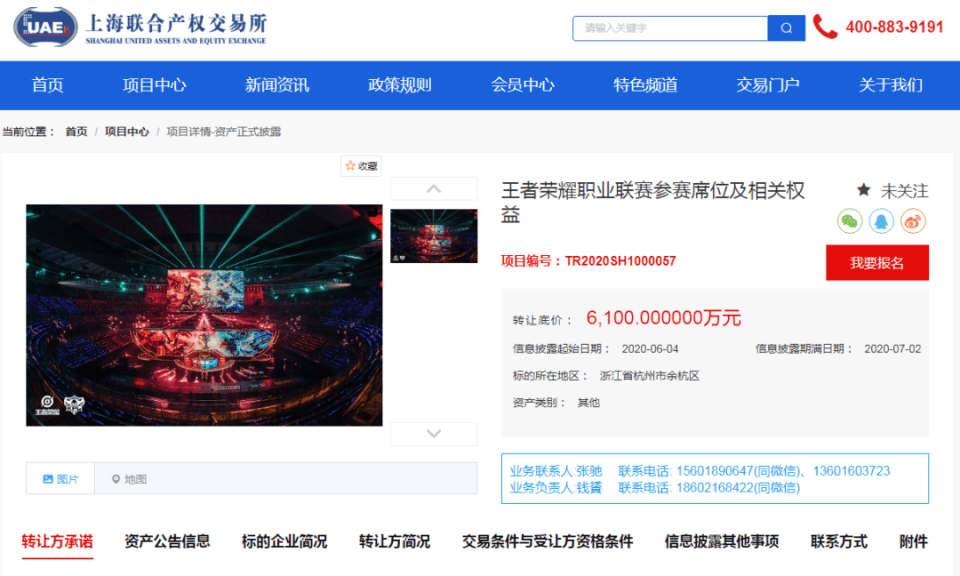Select the stadium thumbnail image
This screenshot has width=960, height=576.
433,236
